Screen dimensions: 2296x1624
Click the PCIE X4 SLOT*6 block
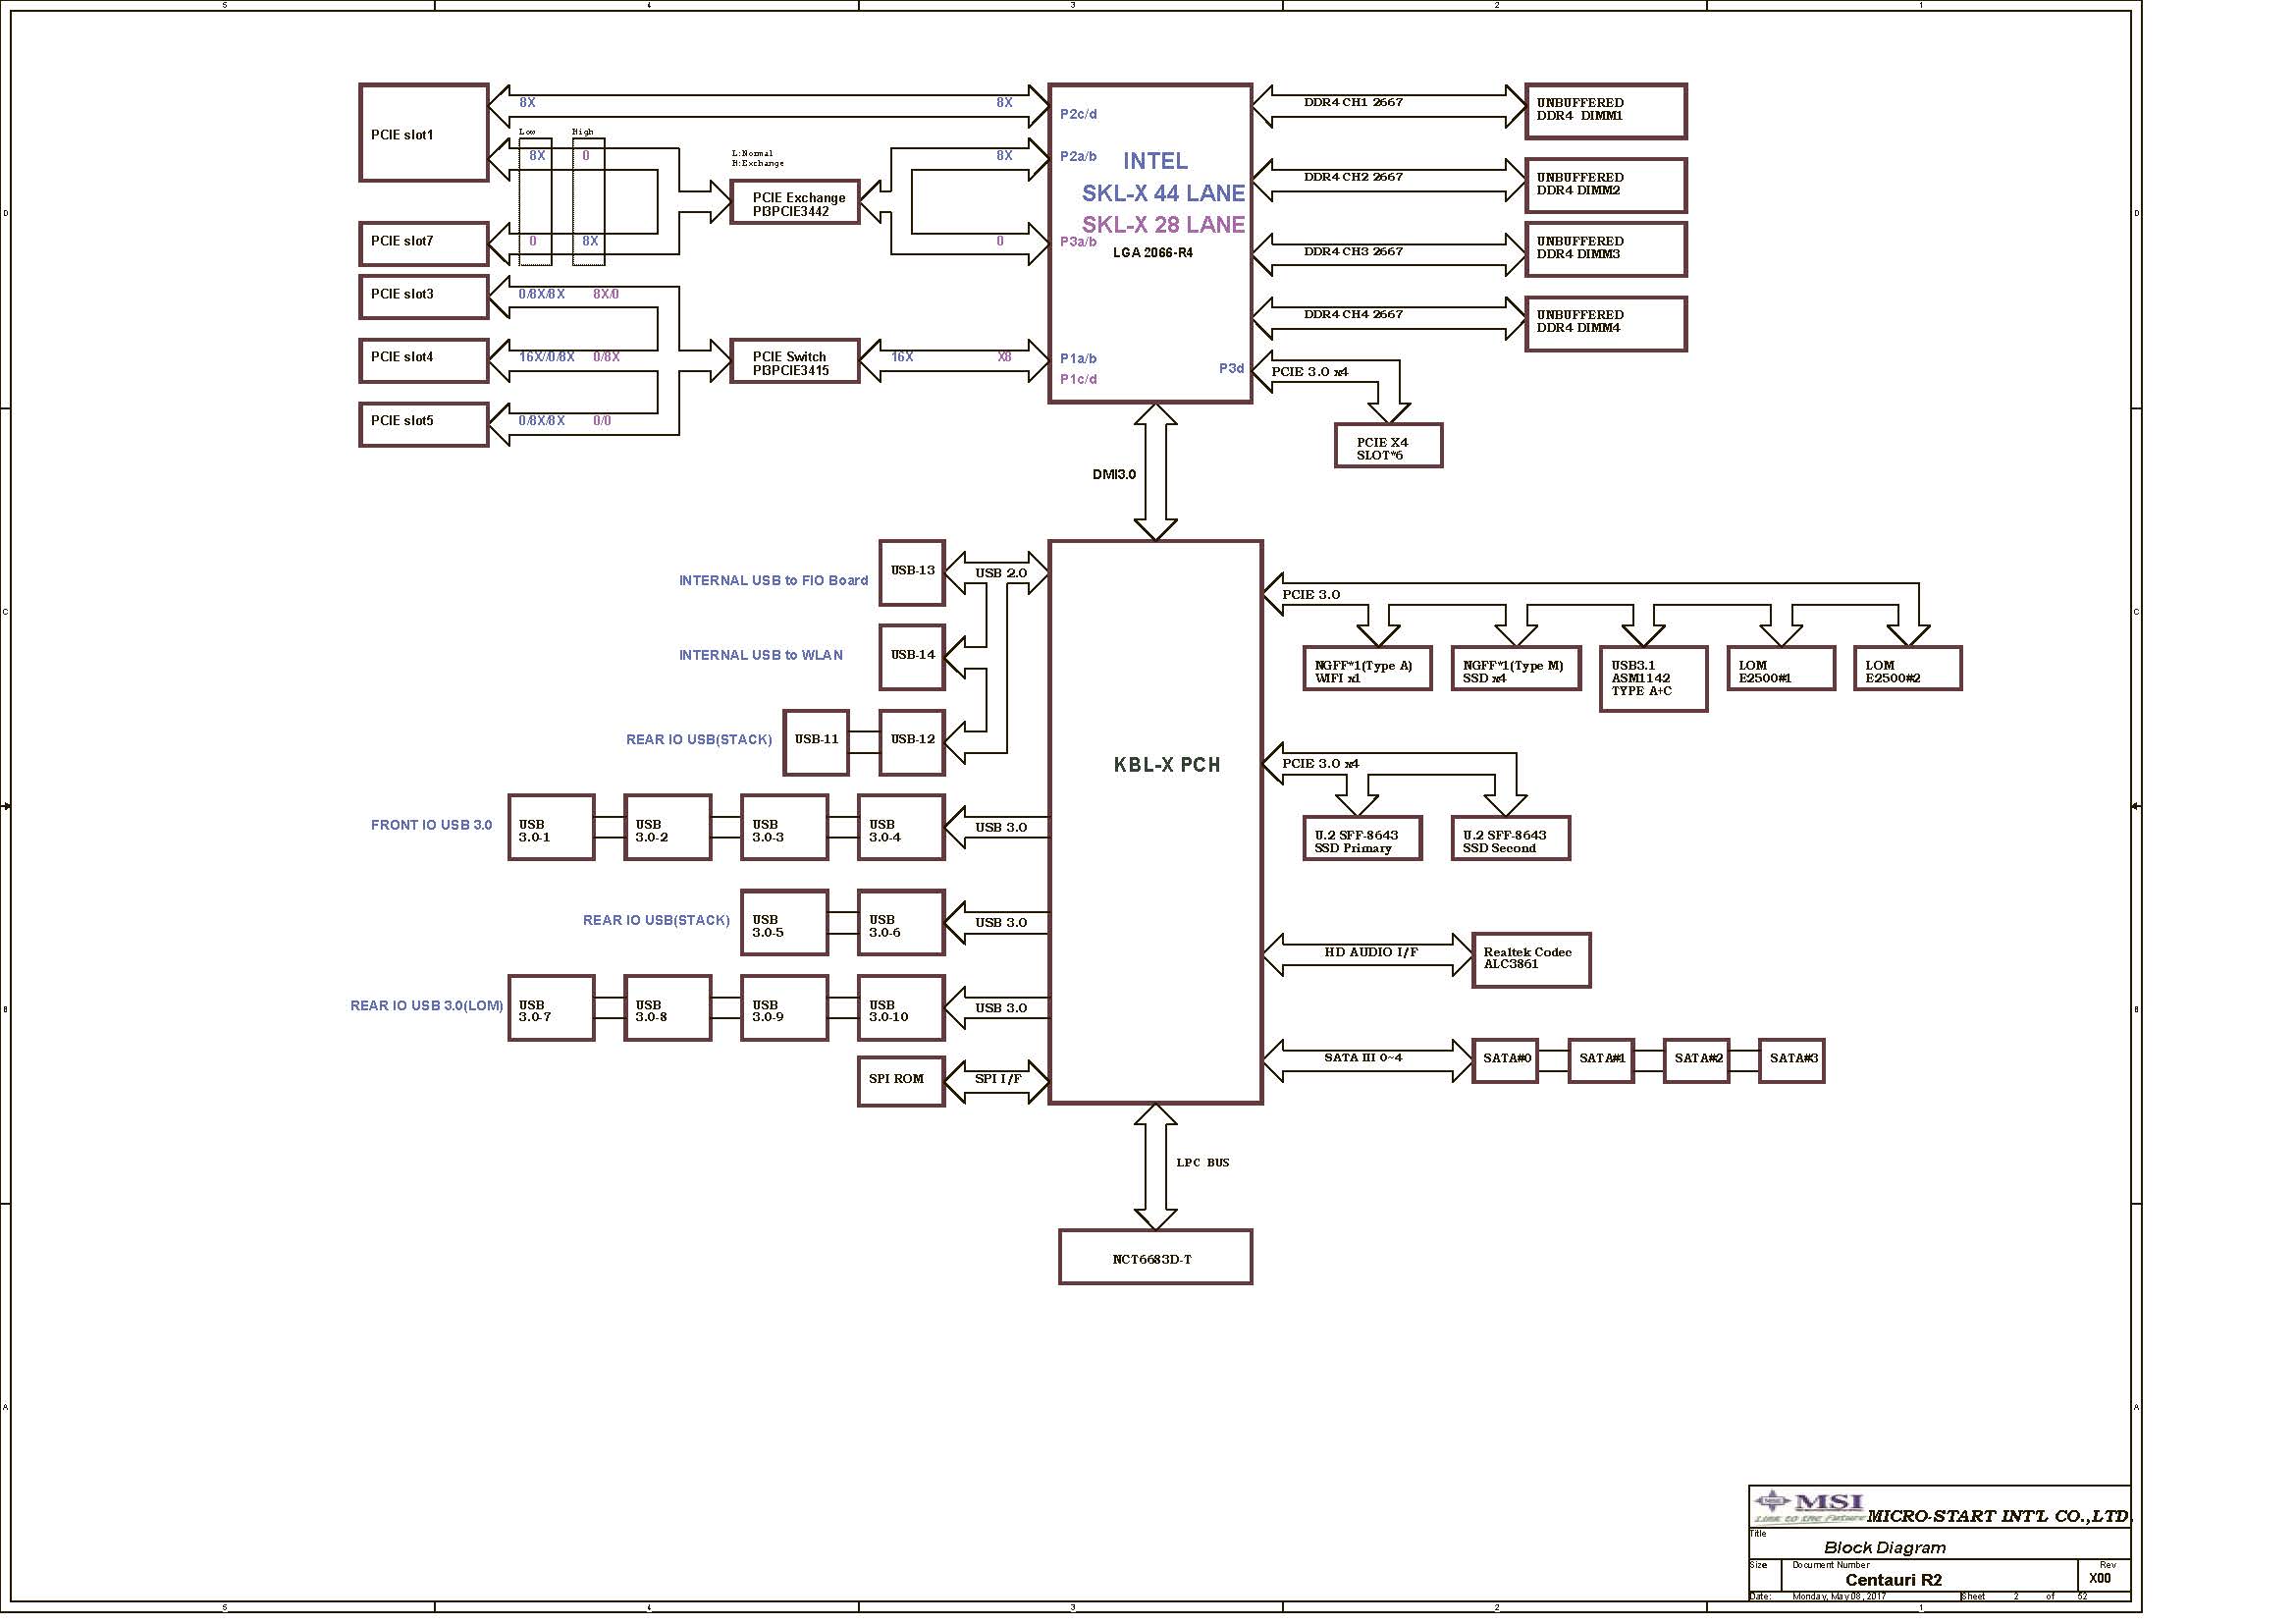1388,445
